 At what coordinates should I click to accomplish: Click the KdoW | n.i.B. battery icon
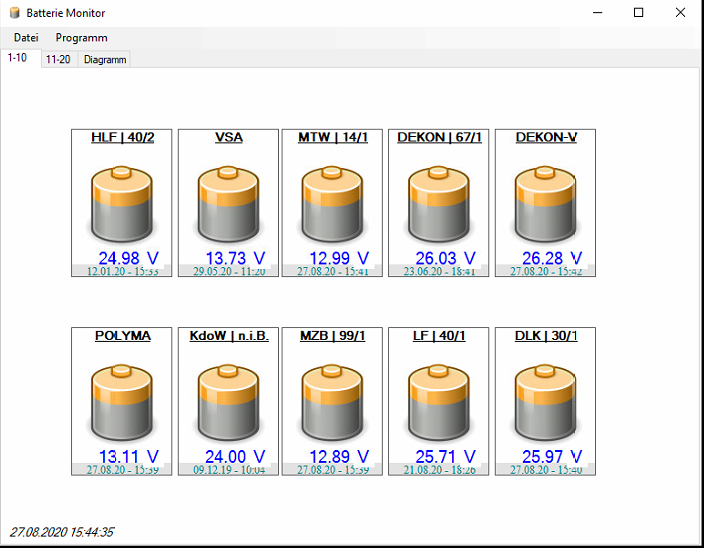pos(228,402)
